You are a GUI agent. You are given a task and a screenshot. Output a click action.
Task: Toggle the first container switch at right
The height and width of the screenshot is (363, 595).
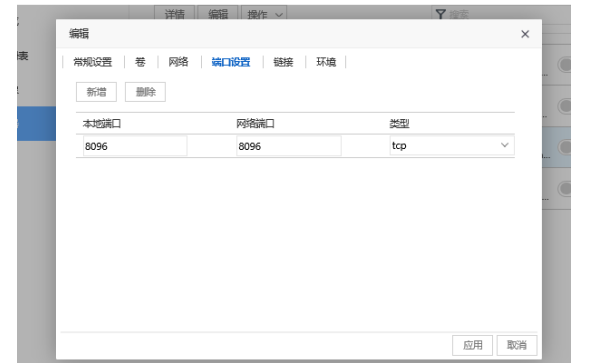coord(564,65)
